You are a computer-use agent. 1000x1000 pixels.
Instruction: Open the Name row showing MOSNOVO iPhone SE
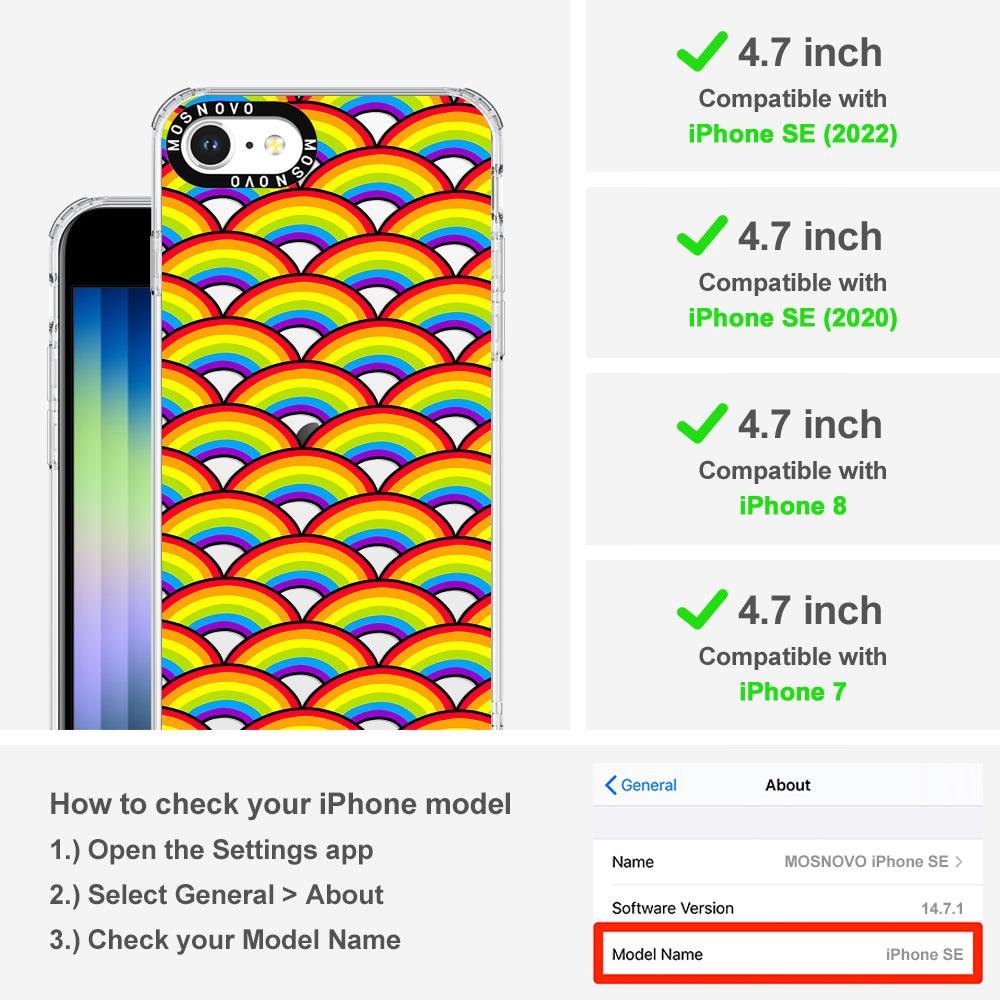click(x=788, y=862)
